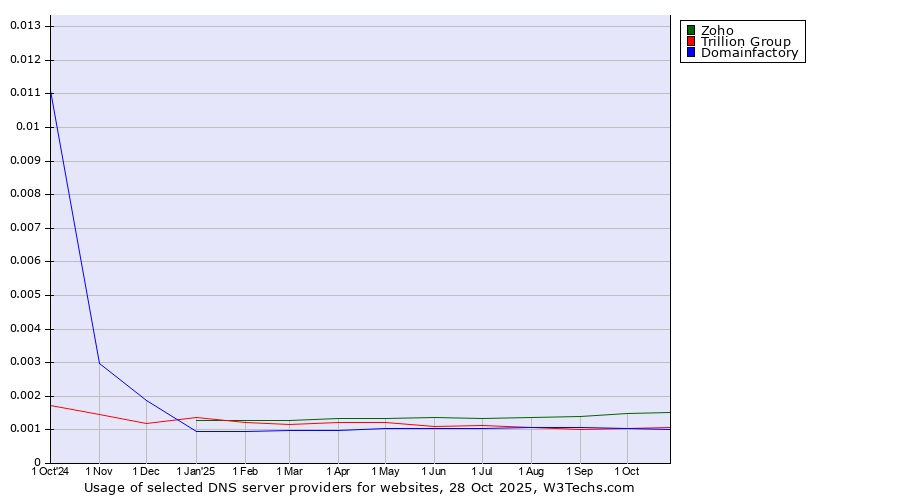Select the Zoho legend label
Image resolution: width=900 pixels, height=500 pixels.
[x=717, y=30]
